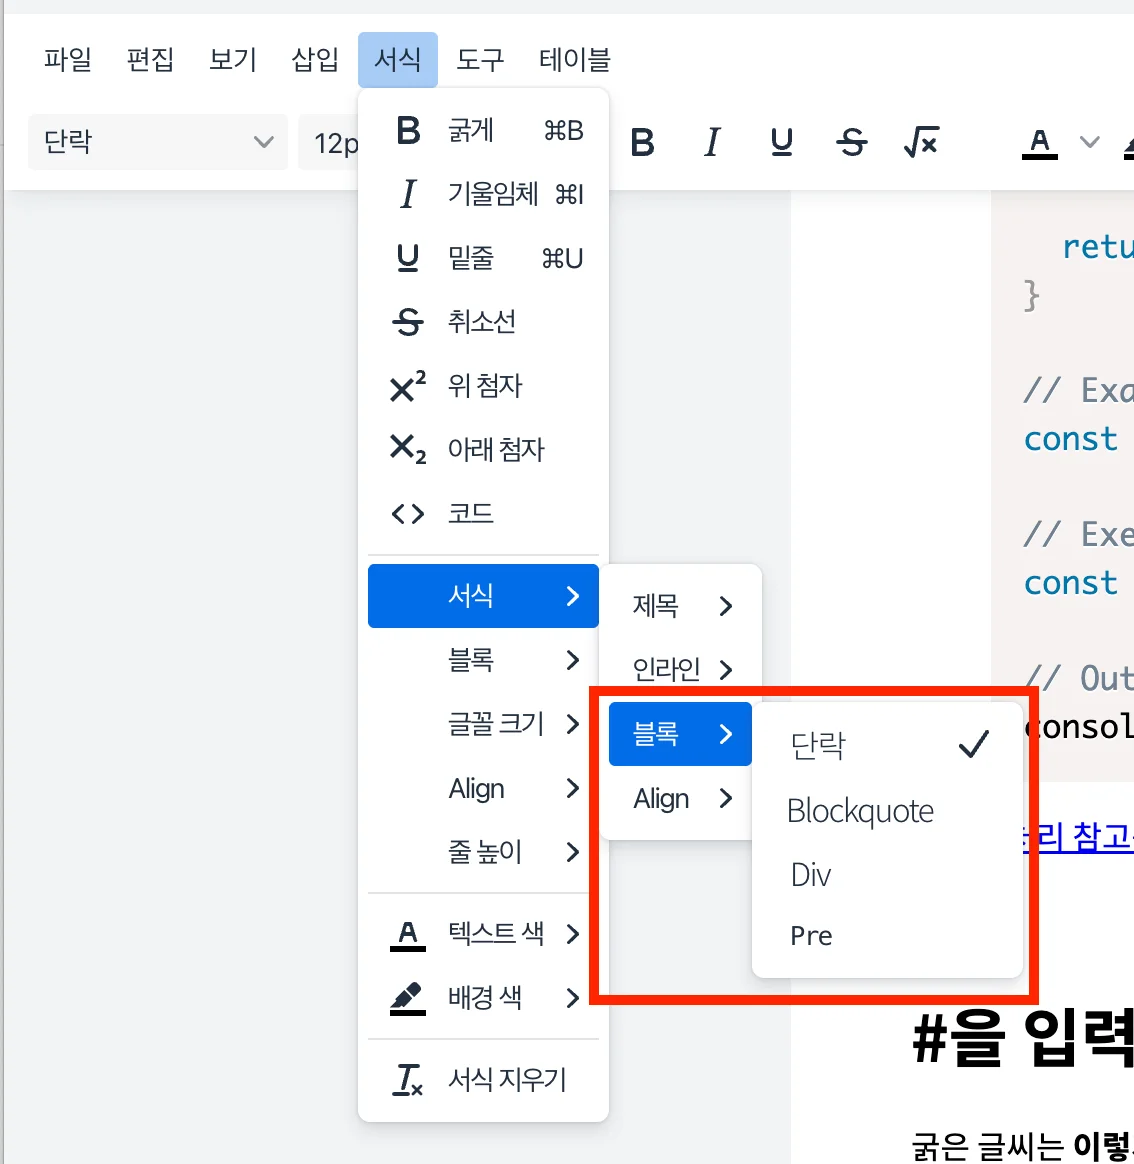Open the 단락 paragraph style dropdown
The width and height of the screenshot is (1134, 1164).
click(157, 142)
